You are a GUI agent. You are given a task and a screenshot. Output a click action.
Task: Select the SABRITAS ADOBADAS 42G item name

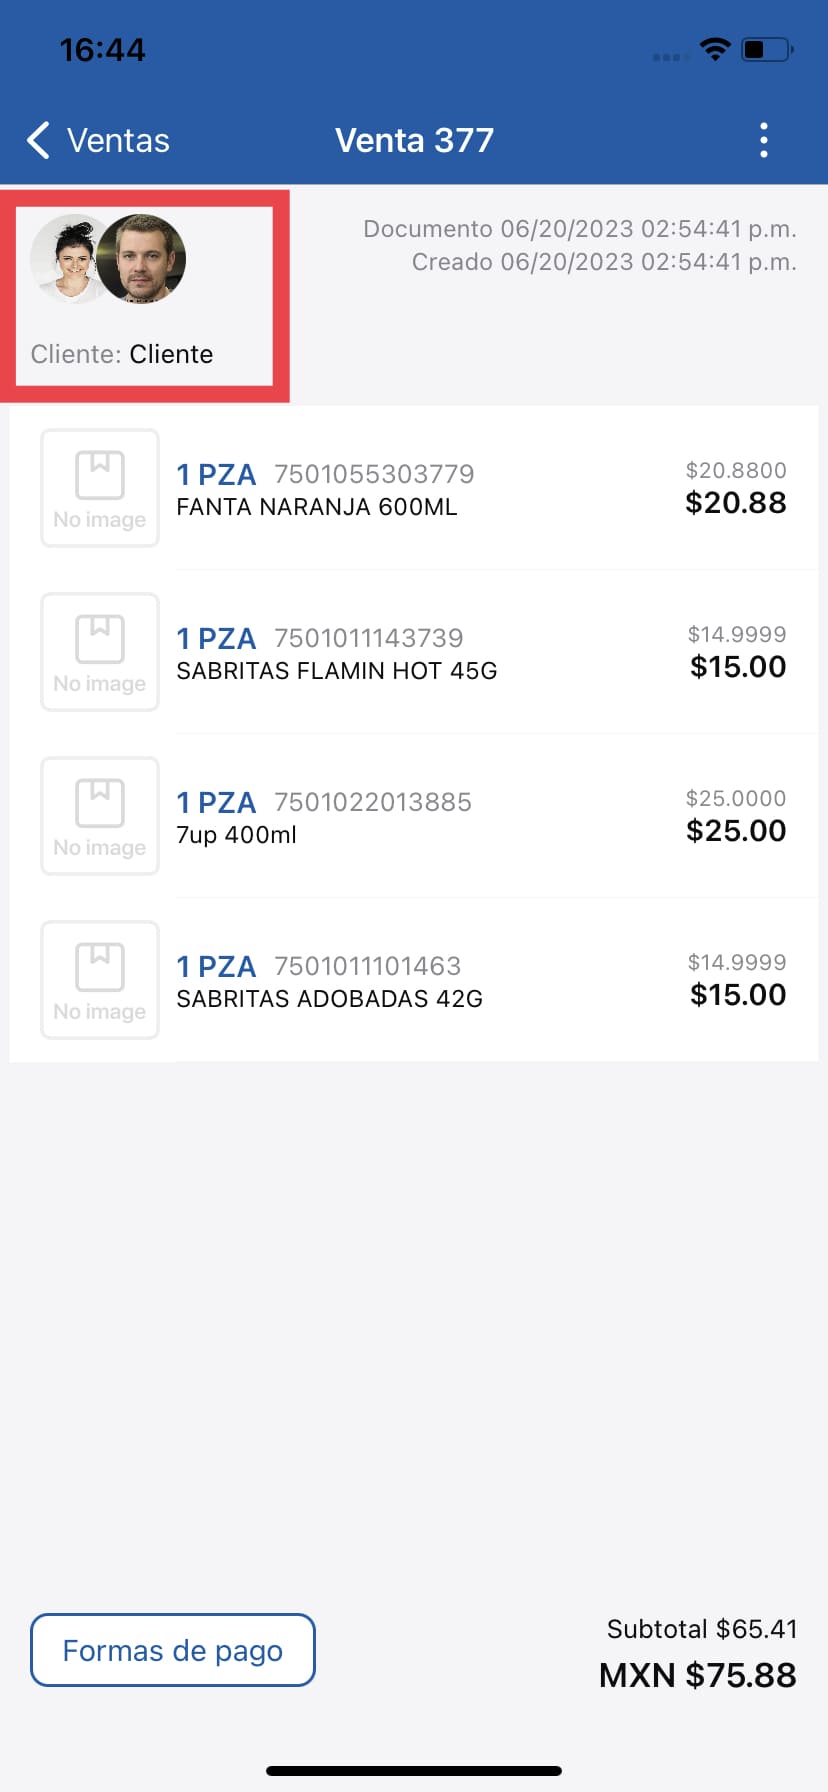coord(330,999)
